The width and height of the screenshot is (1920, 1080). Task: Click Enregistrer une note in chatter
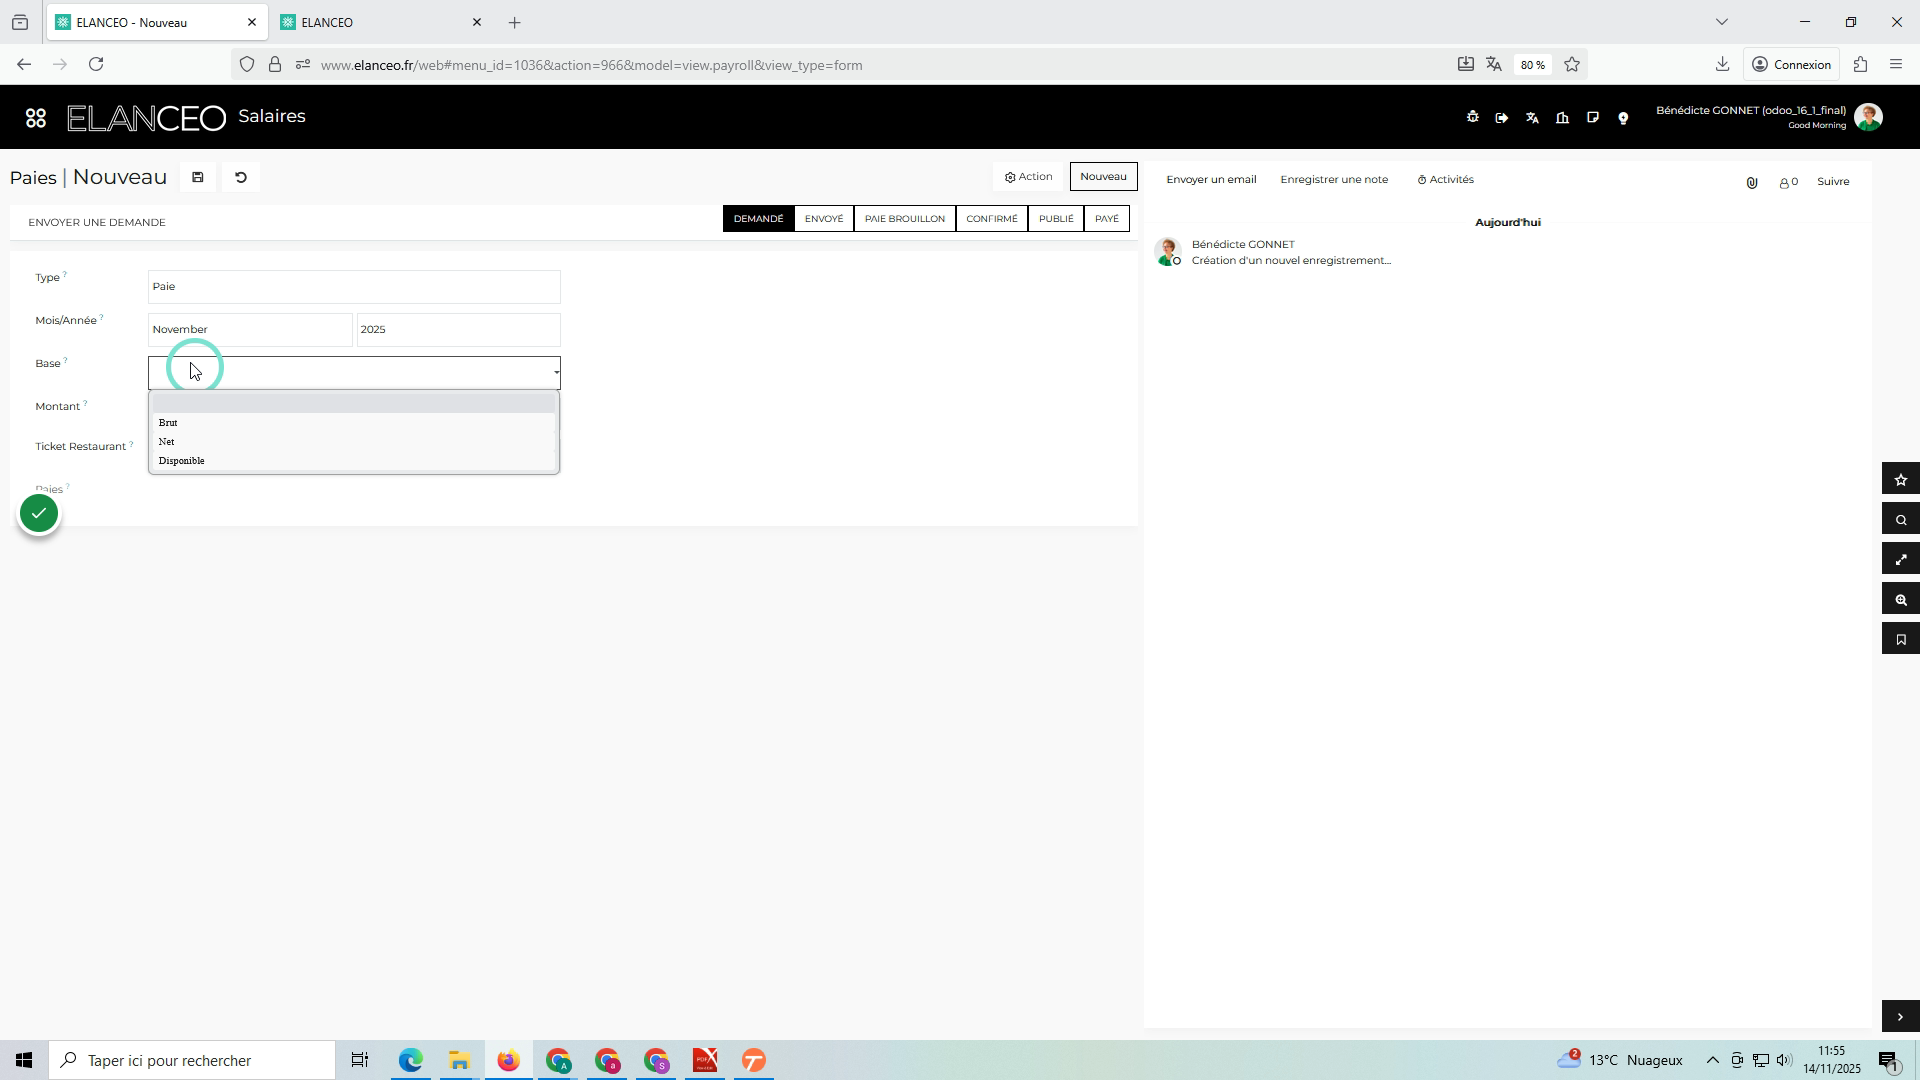[x=1334, y=180]
